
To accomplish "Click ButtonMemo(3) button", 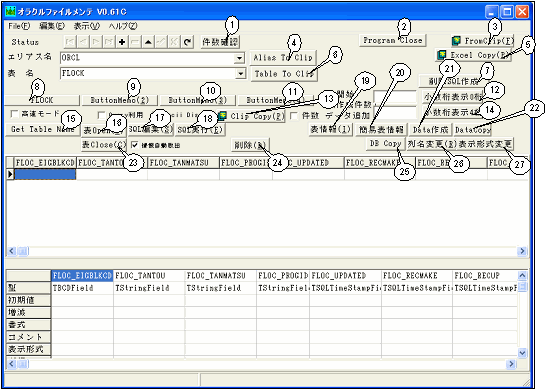I will pyautogui.click(x=198, y=100).
